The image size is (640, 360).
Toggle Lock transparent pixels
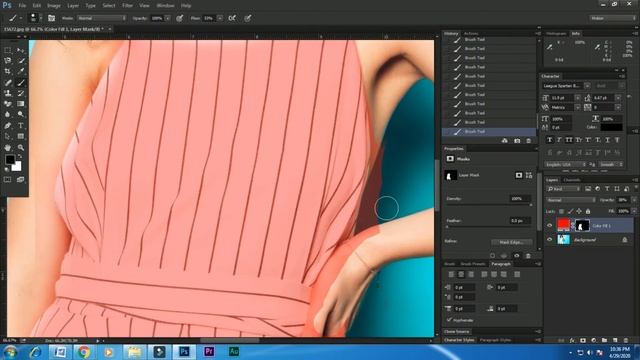pyautogui.click(x=562, y=211)
